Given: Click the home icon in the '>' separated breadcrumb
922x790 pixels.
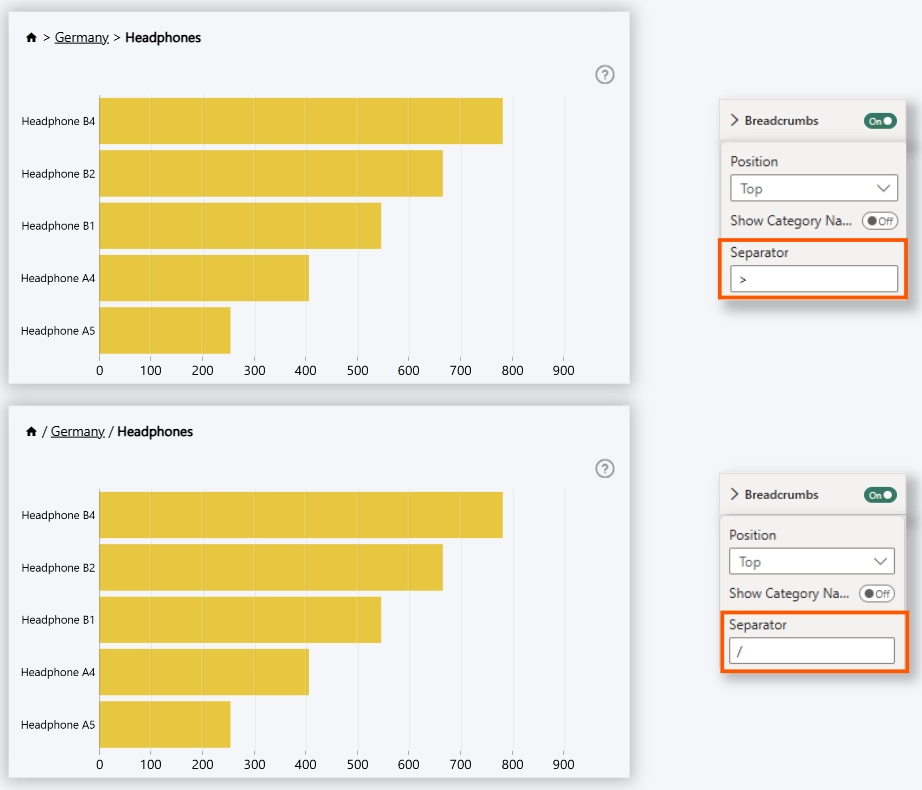Looking at the screenshot, I should click(31, 38).
